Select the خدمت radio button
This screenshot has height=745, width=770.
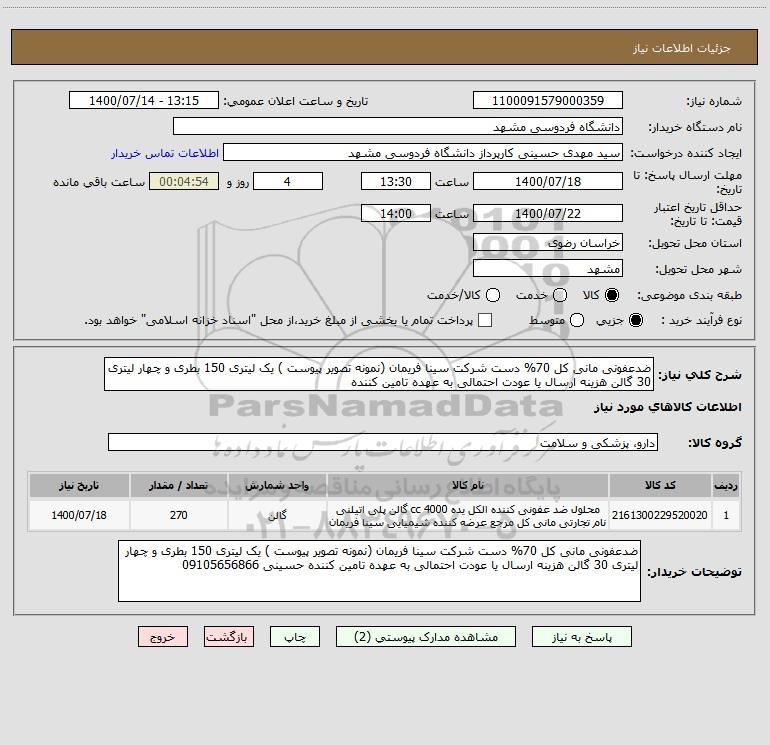[x=560, y=295]
